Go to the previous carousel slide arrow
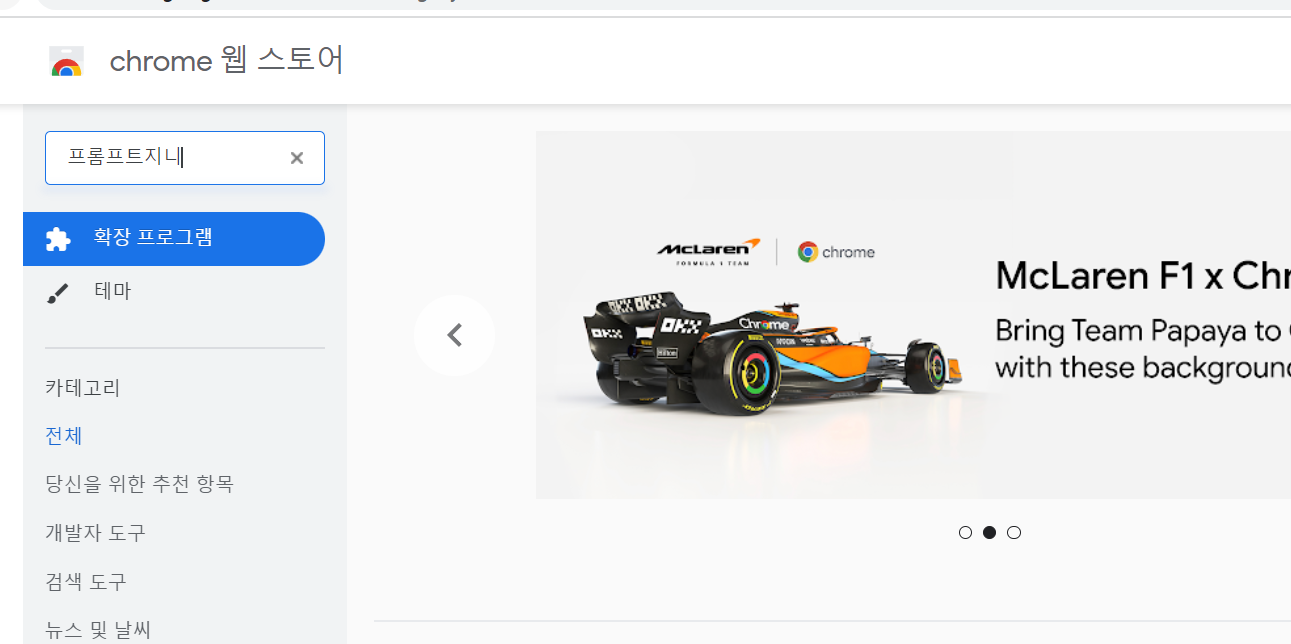The image size is (1291, 644). click(454, 335)
